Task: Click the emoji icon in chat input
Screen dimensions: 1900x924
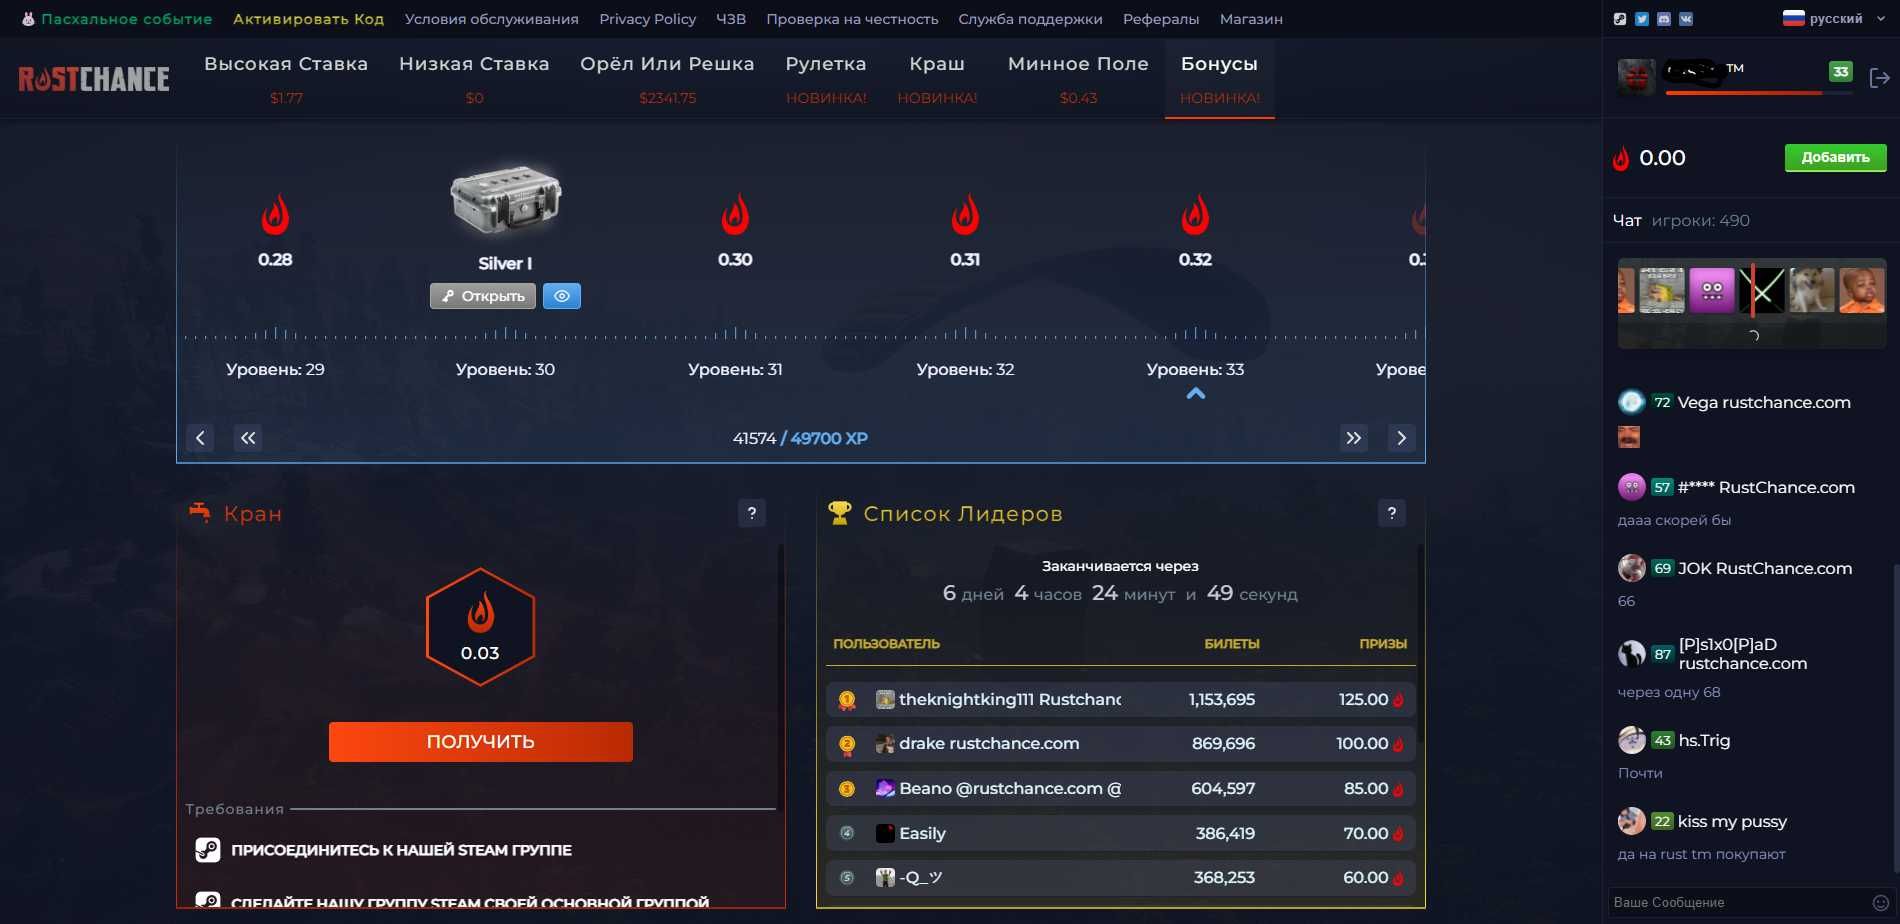Action: [1880, 902]
